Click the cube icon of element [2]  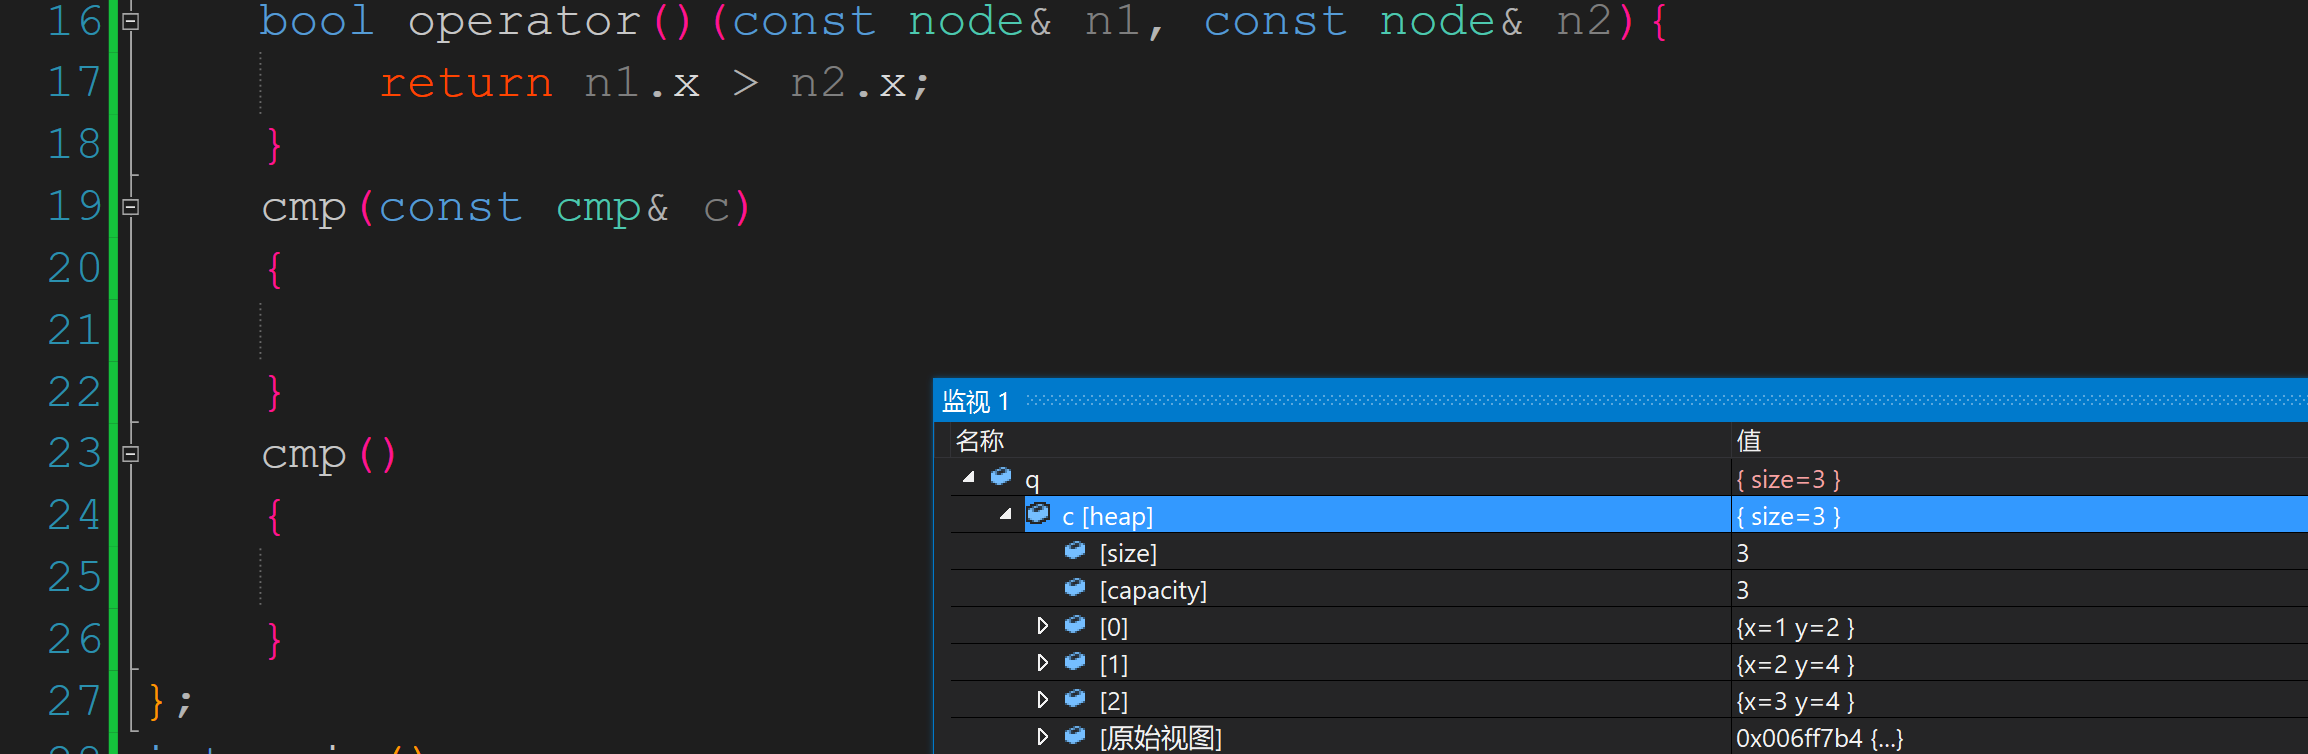click(x=1075, y=699)
